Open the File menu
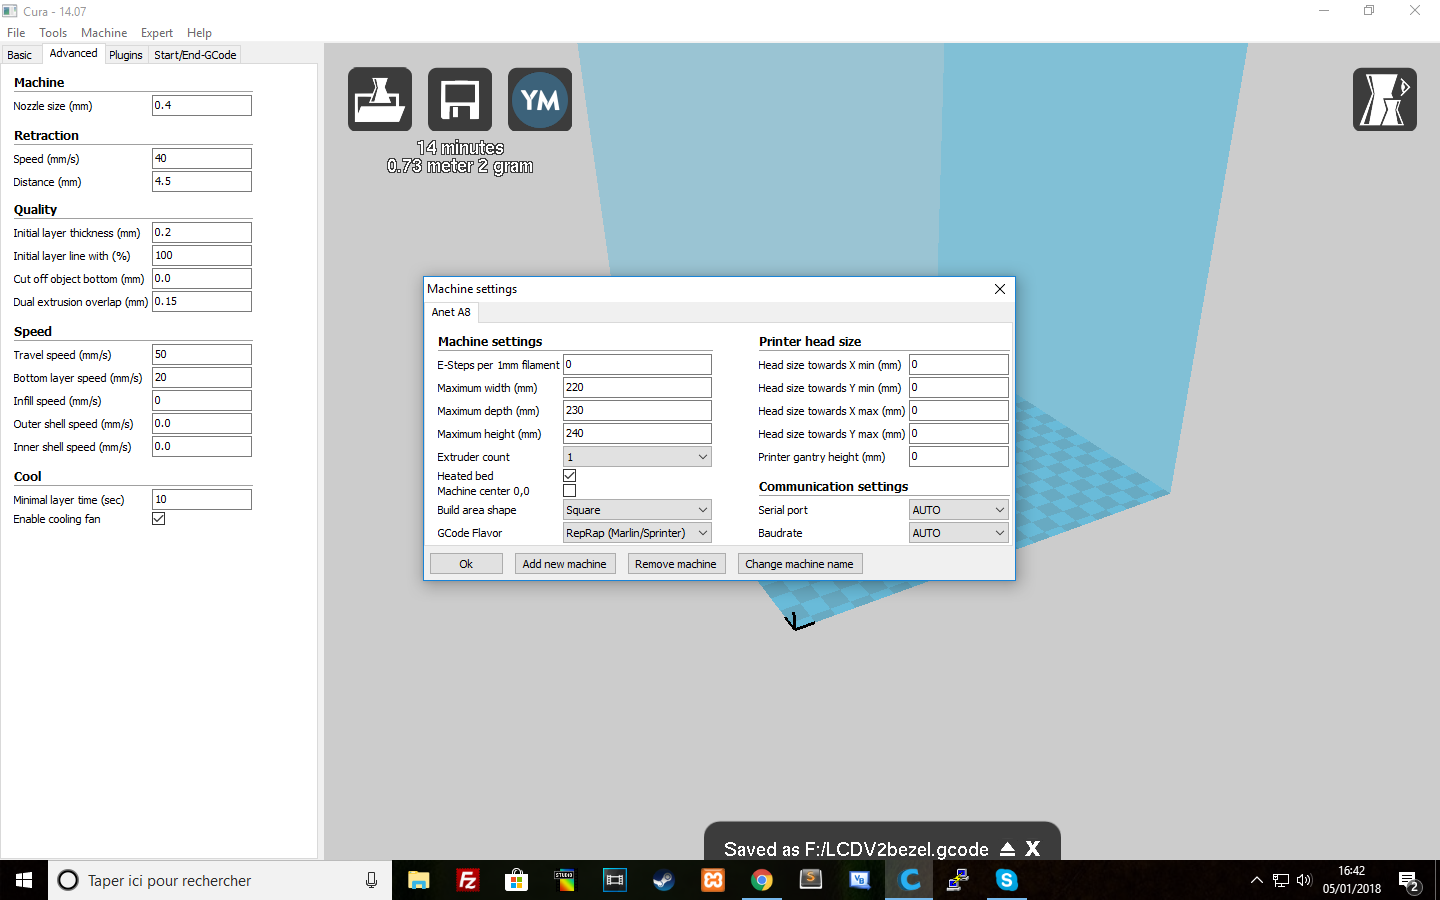1440x900 pixels. click(x=16, y=33)
